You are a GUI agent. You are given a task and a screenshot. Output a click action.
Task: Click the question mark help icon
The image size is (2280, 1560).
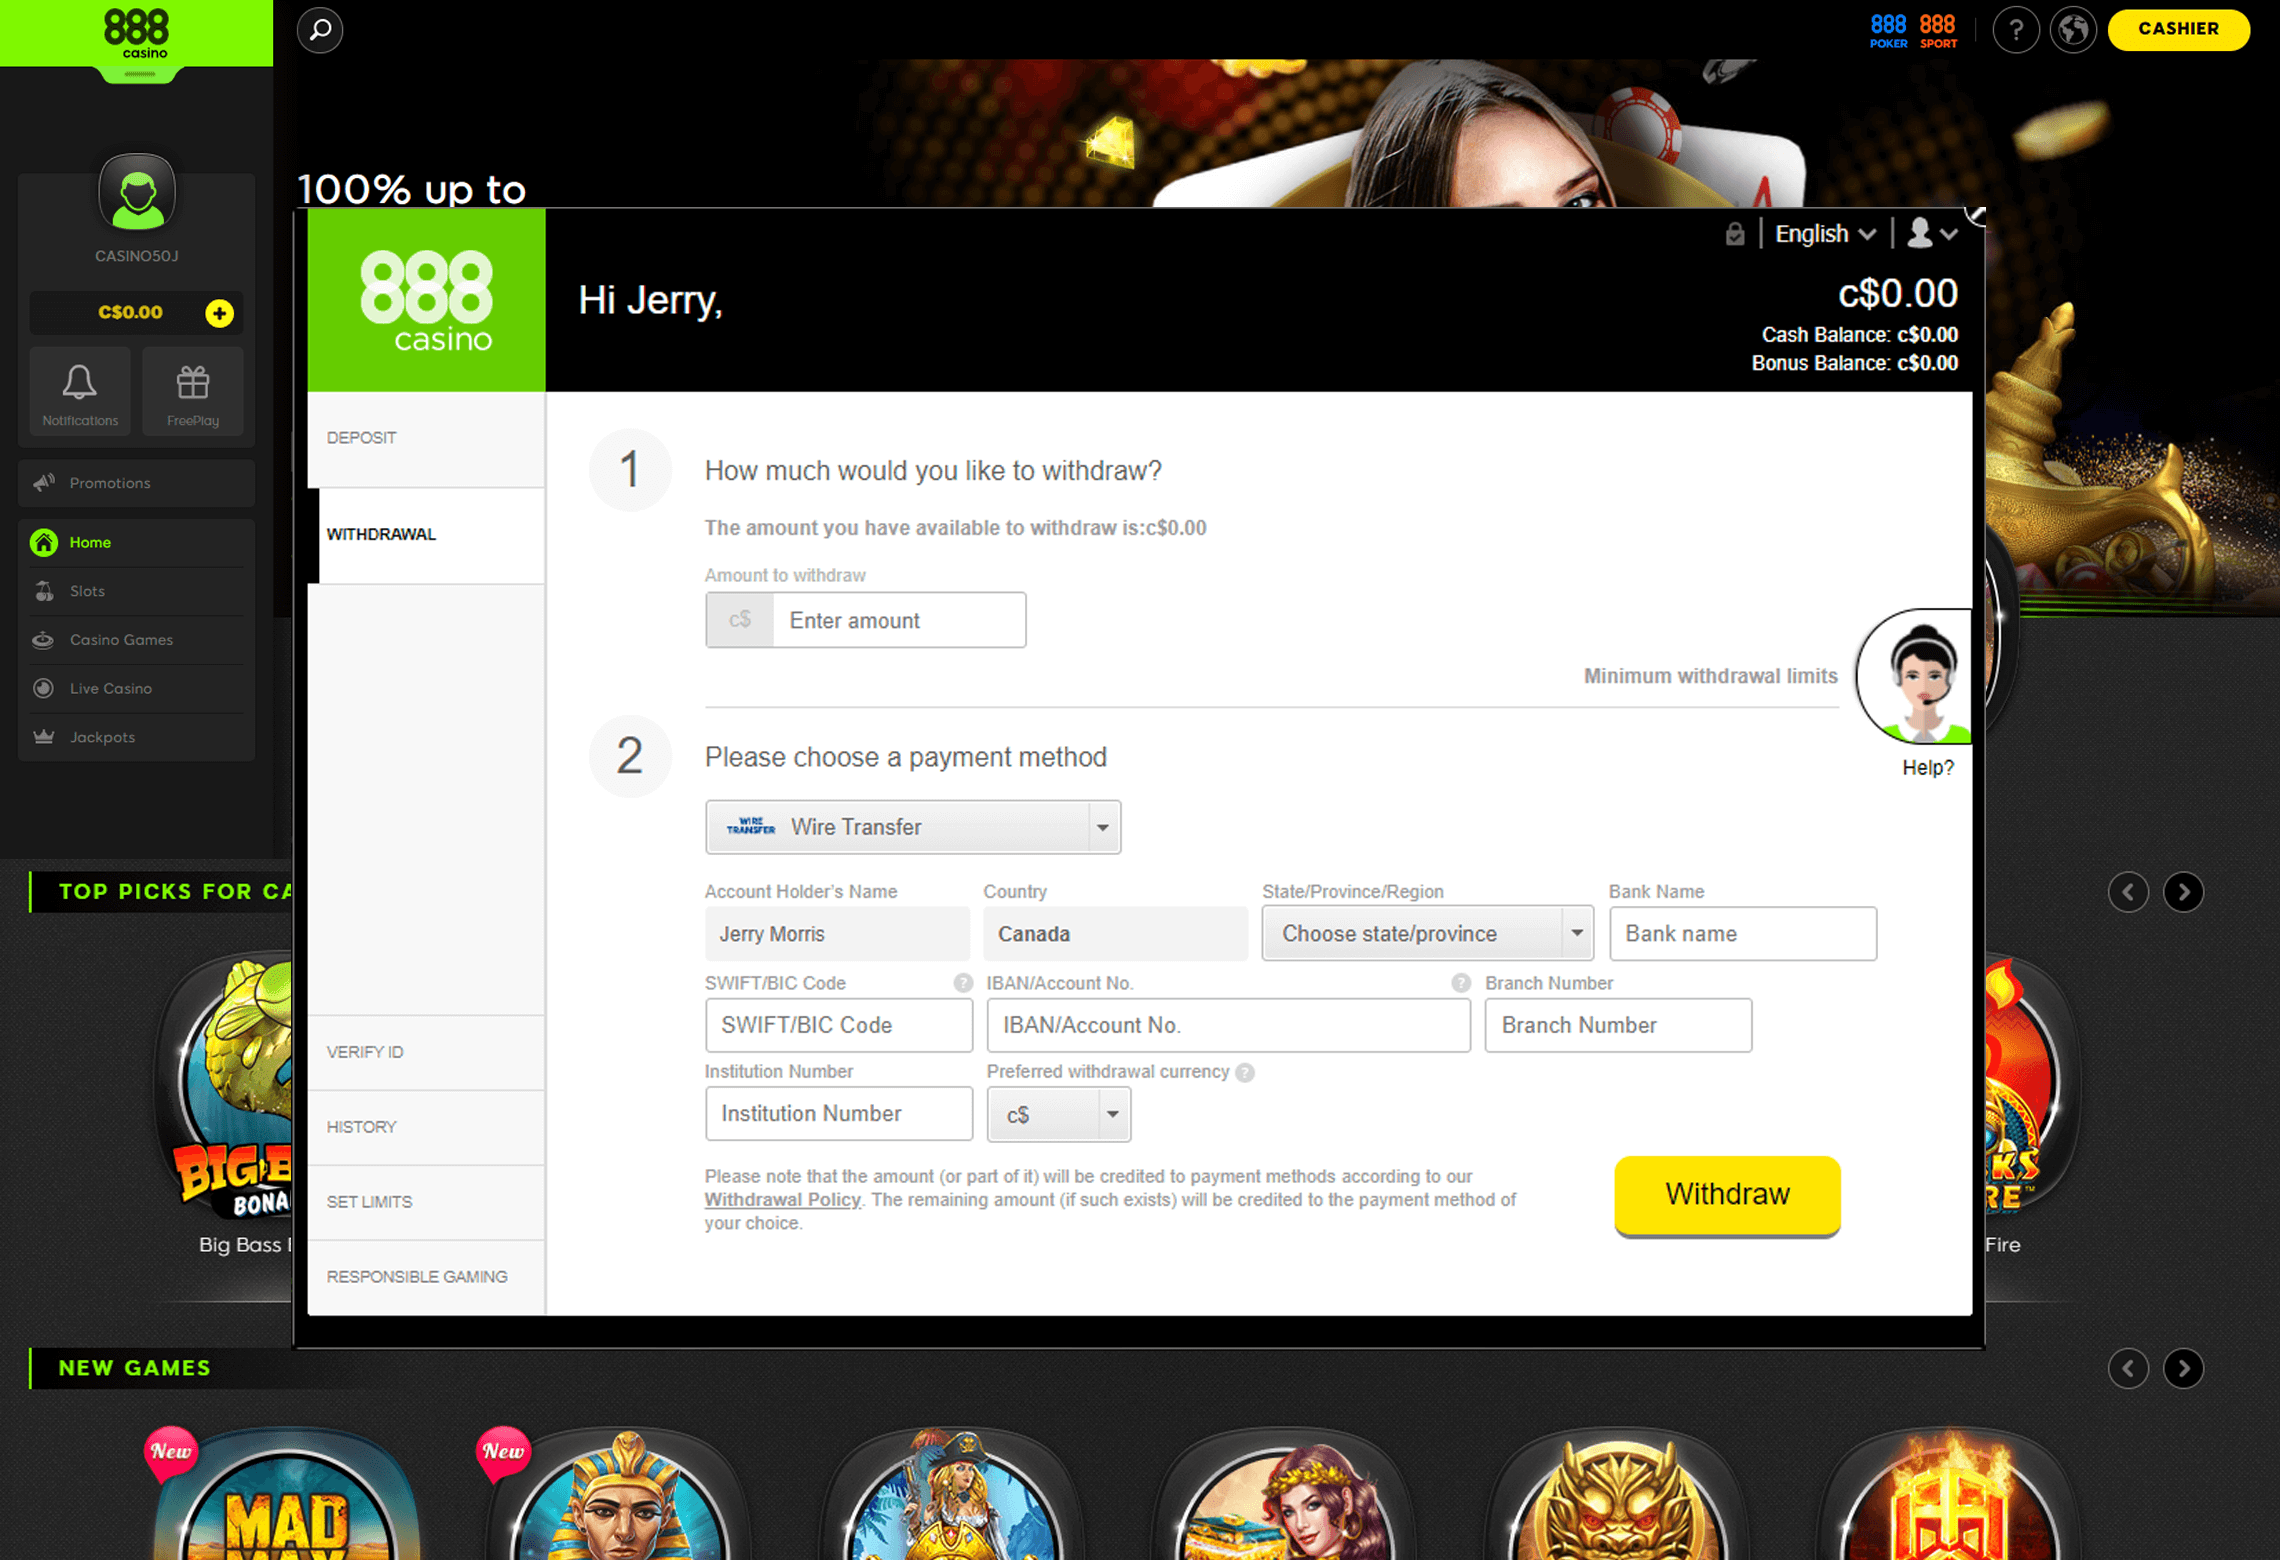click(x=2015, y=30)
